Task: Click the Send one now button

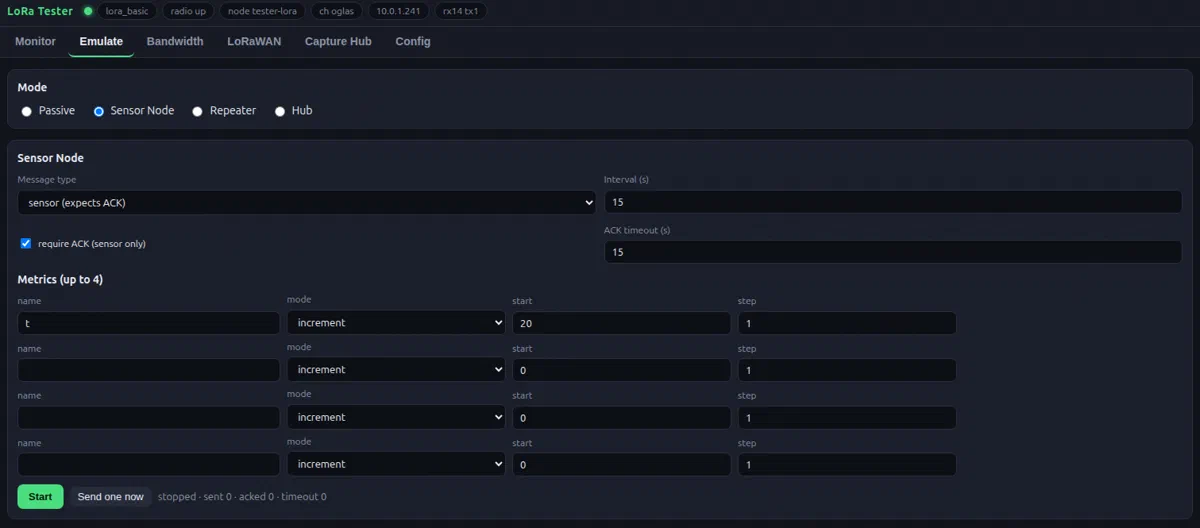Action: pyautogui.click(x=110, y=497)
